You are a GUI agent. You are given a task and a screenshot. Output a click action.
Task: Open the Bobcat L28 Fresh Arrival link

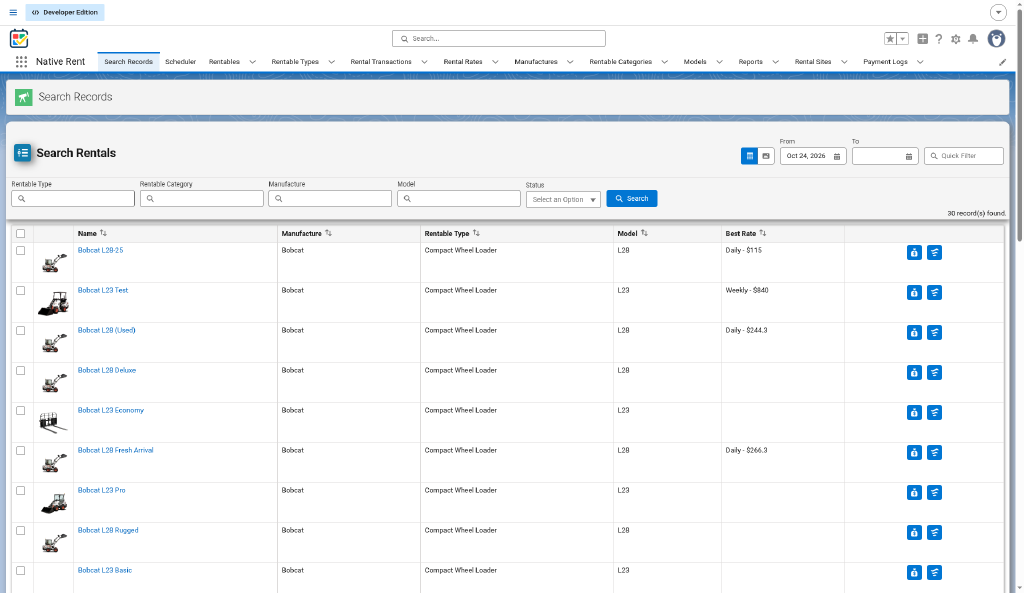(116, 450)
